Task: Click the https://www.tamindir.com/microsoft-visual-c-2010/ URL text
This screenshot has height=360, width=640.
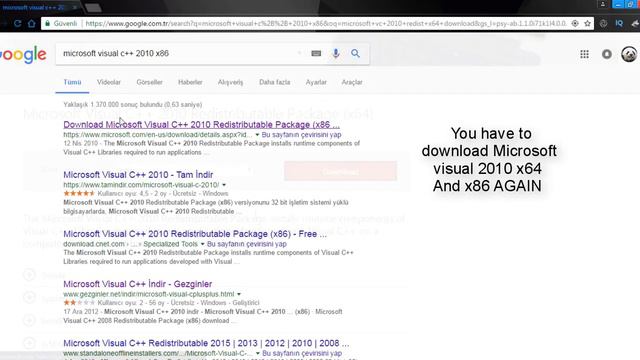Action: pyautogui.click(x=141, y=185)
